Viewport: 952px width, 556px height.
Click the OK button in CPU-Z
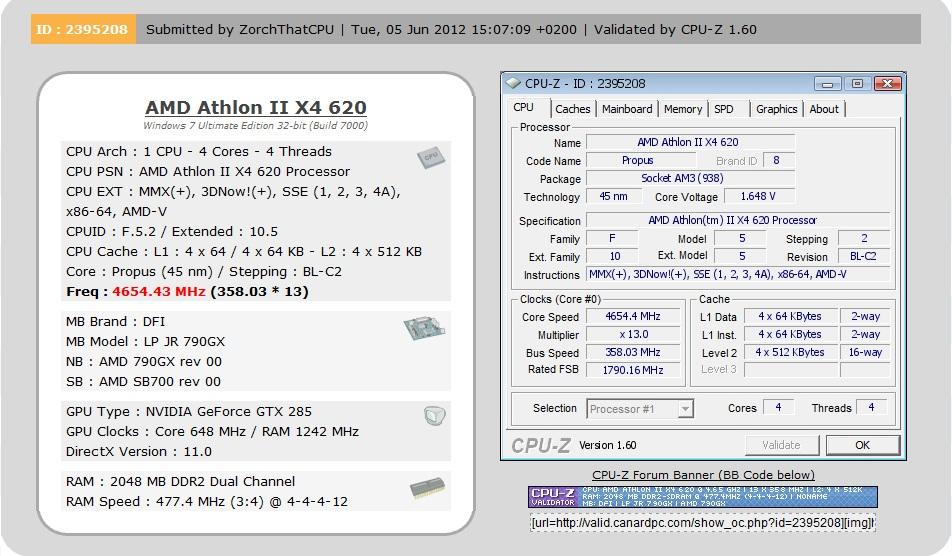click(862, 445)
